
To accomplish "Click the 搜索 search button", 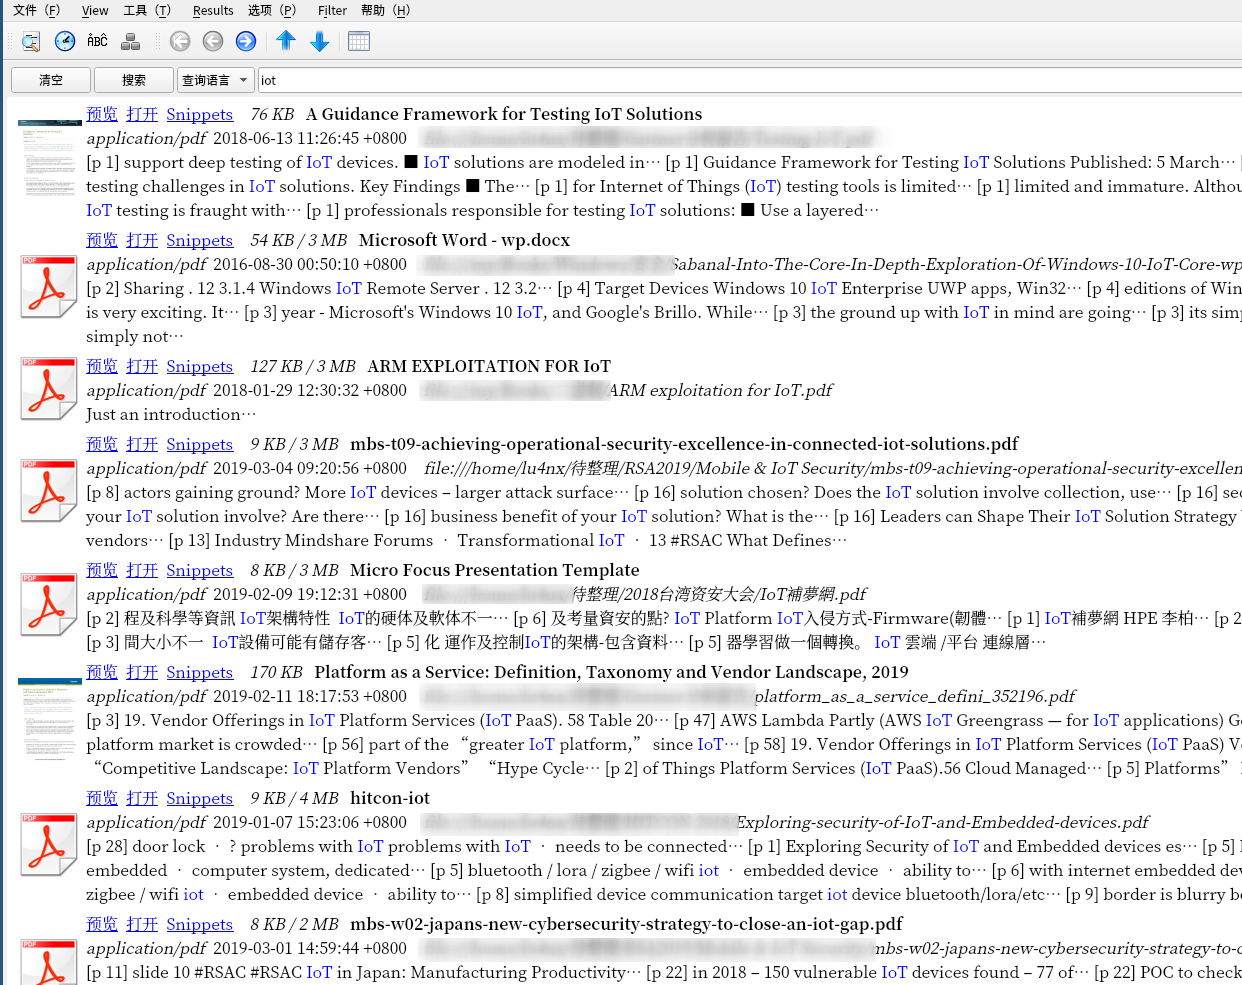I will pos(134,80).
